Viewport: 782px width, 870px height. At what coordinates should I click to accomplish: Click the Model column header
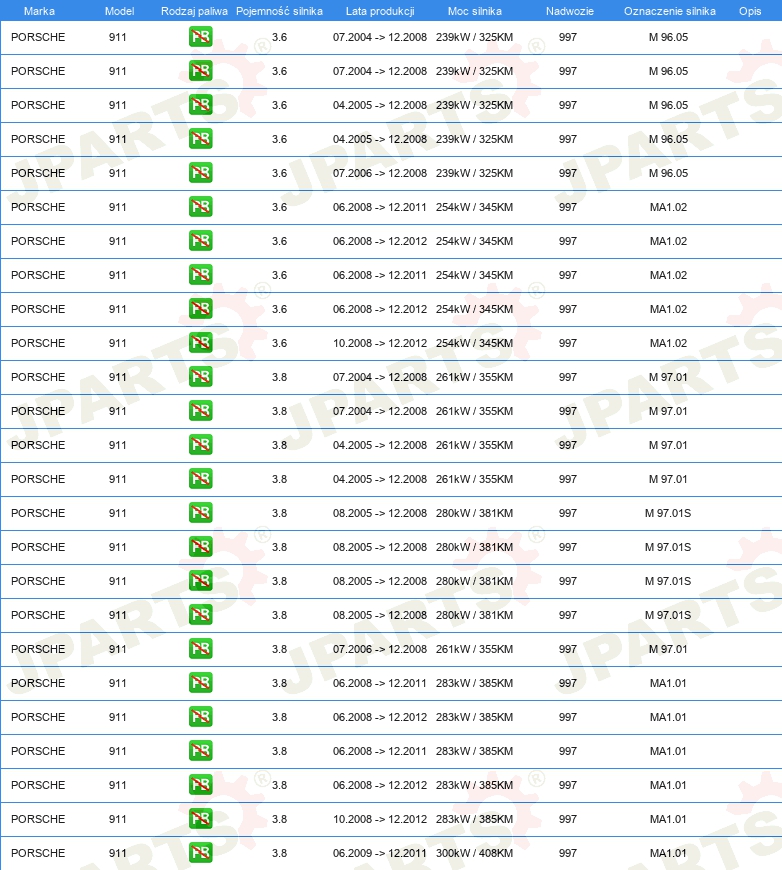(119, 11)
